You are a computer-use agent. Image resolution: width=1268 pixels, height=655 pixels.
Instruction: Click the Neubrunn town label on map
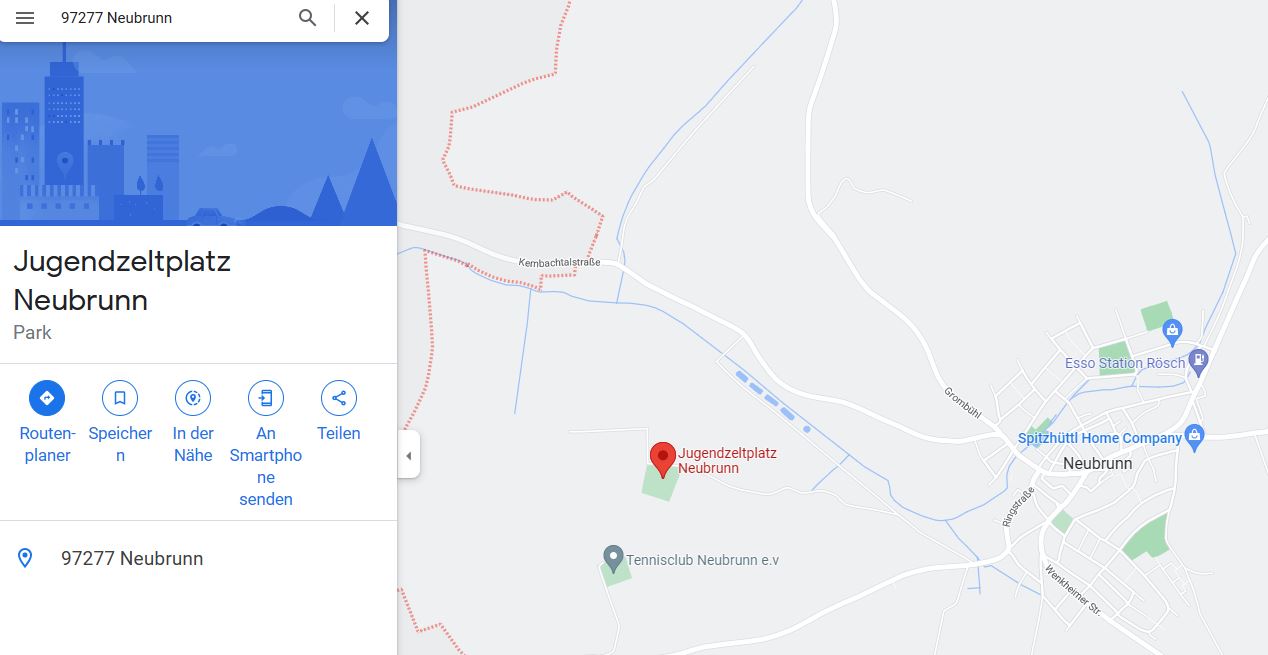(1098, 463)
